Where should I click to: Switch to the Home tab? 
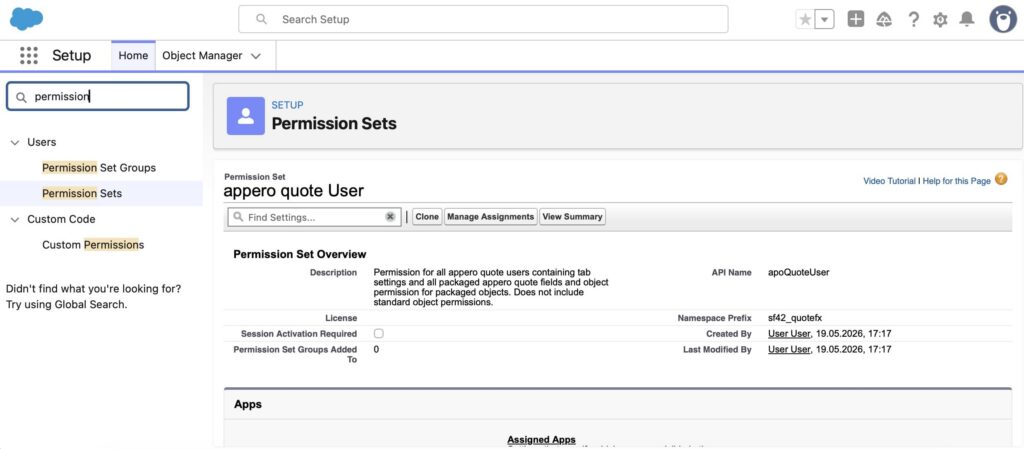(x=133, y=55)
